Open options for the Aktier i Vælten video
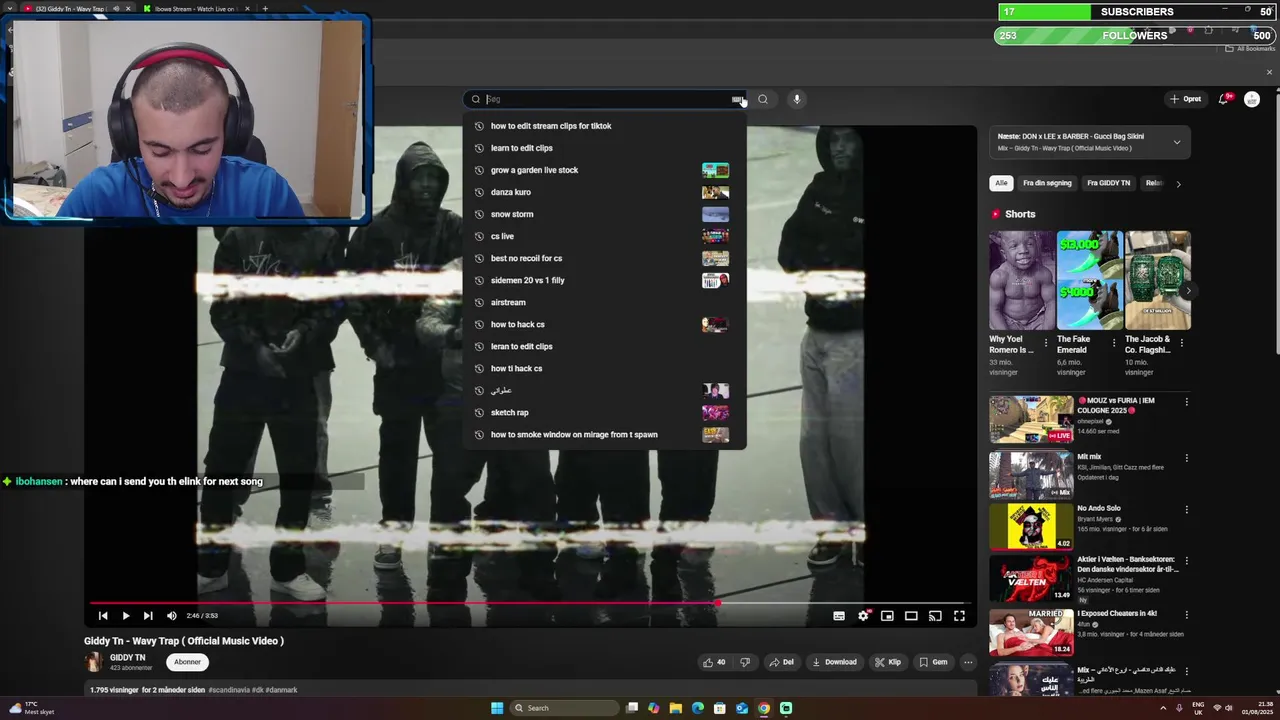The image size is (1280, 720). (x=1187, y=561)
